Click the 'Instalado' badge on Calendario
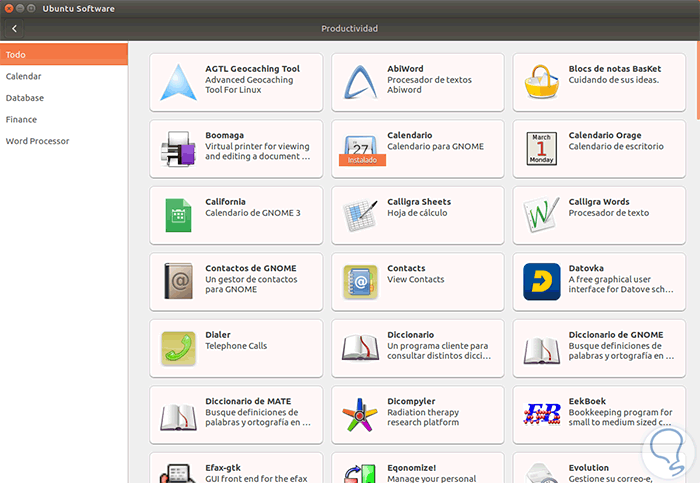 362,160
